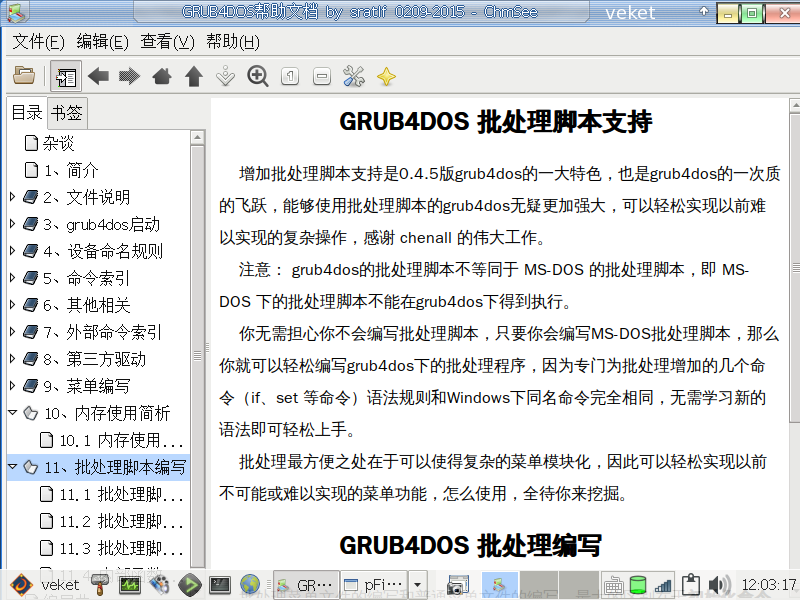Click the screenshot camera tray icon
Image resolution: width=800 pixels, height=600 pixels.
[x=457, y=585]
